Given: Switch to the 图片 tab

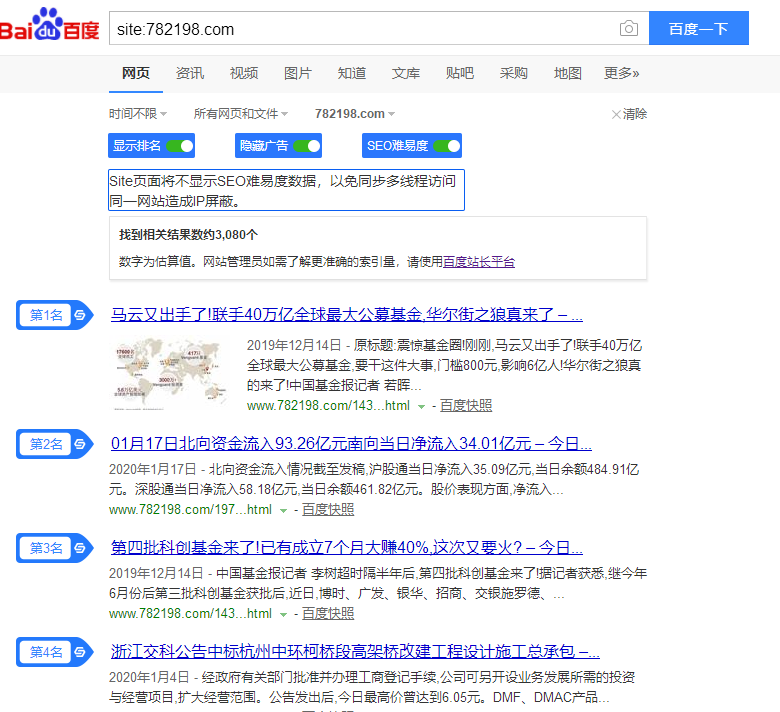Looking at the screenshot, I should click(x=297, y=73).
